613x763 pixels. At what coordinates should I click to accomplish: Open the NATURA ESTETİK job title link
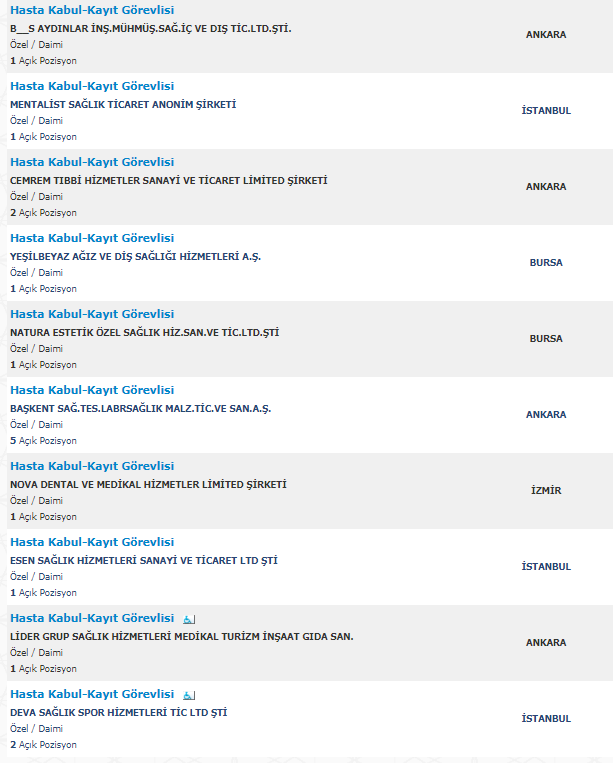[92, 314]
